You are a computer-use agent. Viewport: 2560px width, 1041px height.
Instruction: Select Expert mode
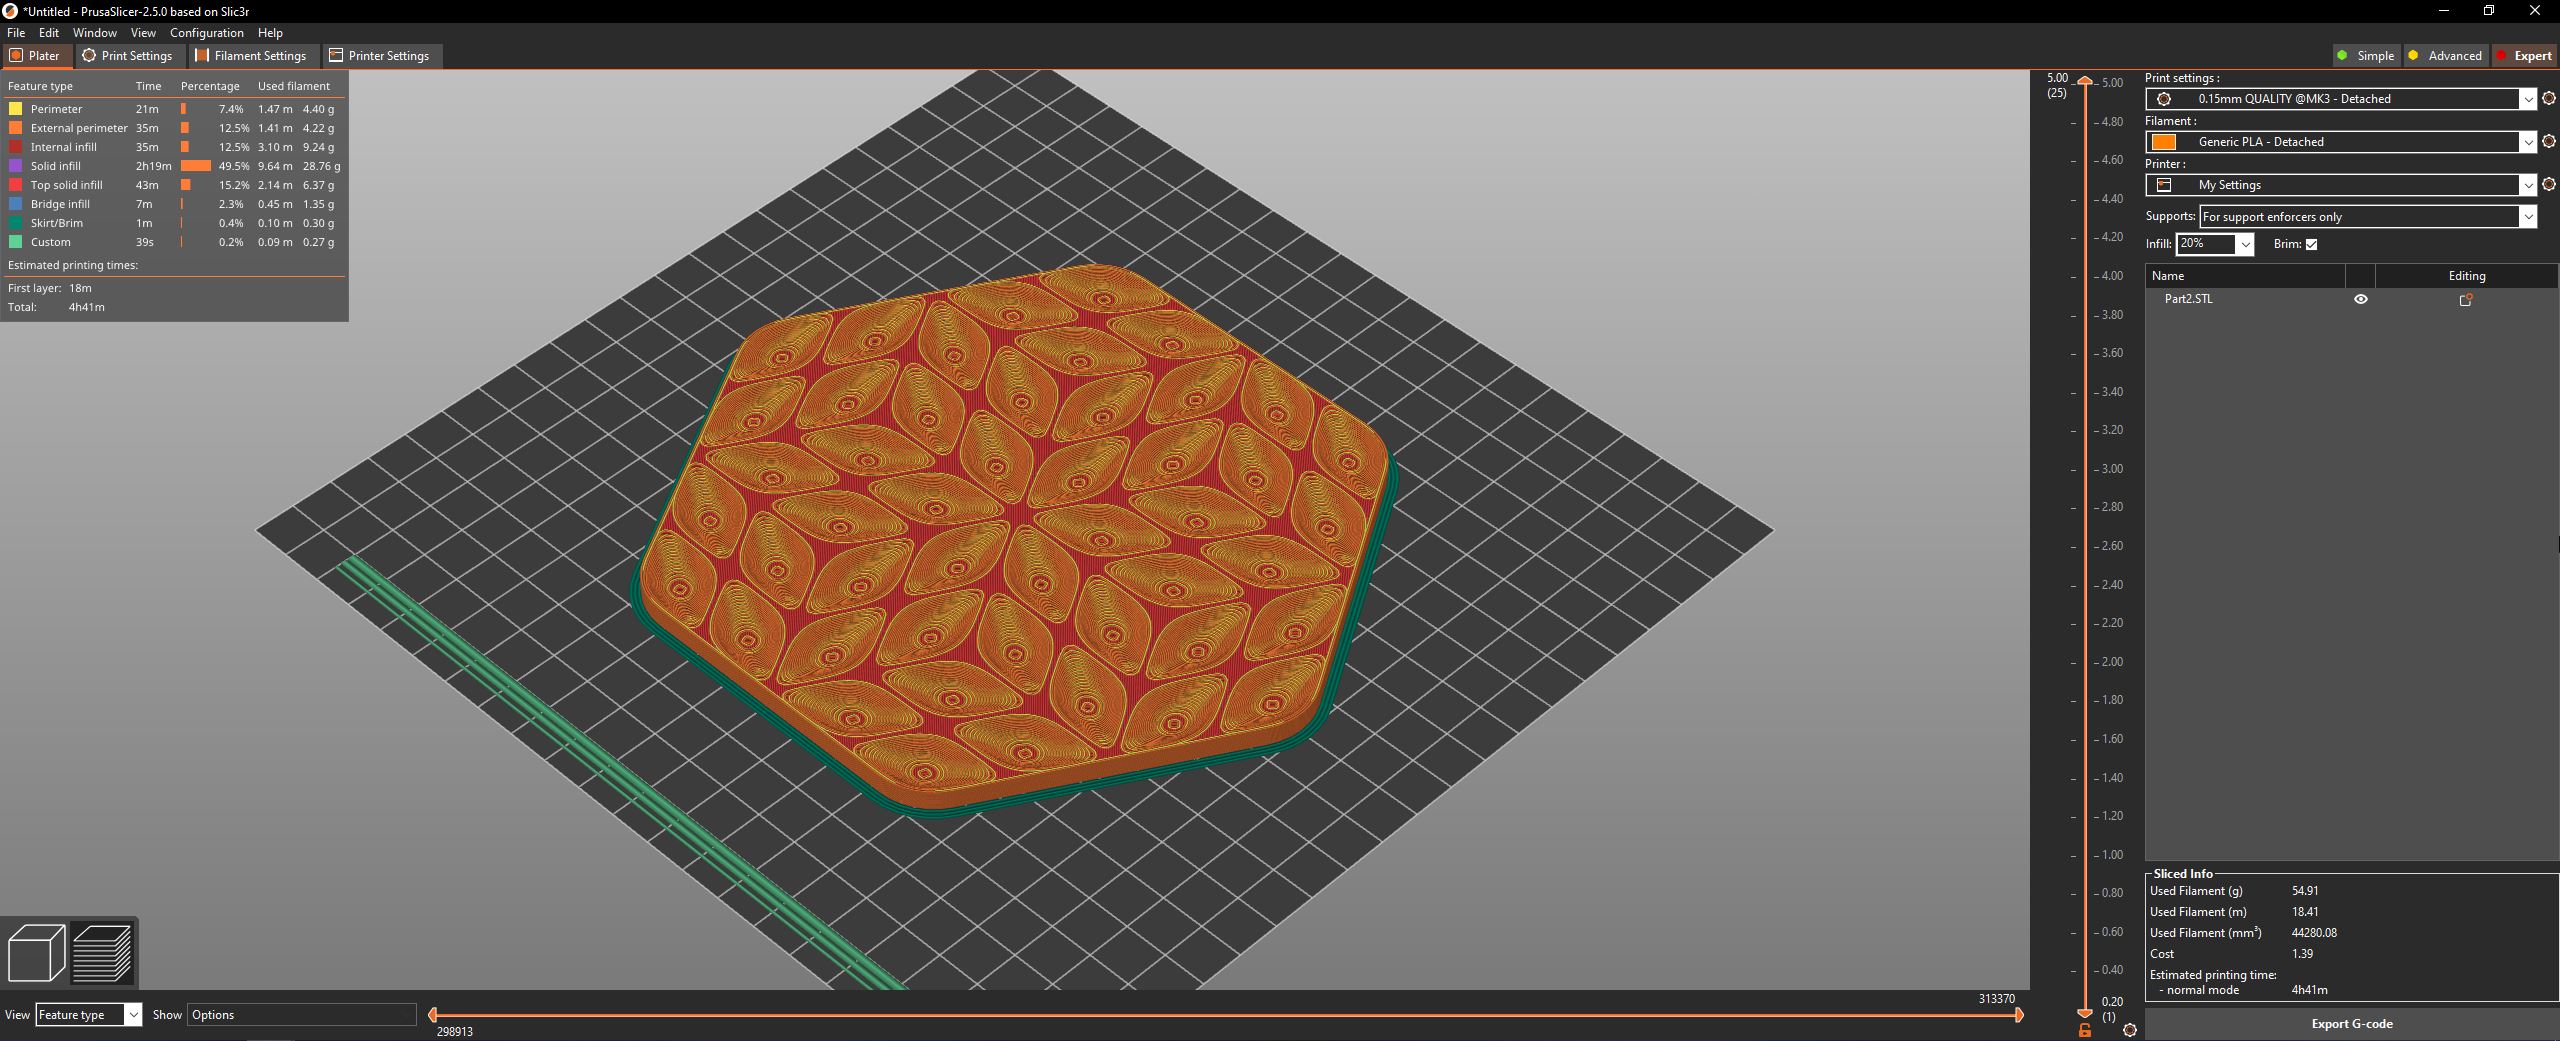2523,56
